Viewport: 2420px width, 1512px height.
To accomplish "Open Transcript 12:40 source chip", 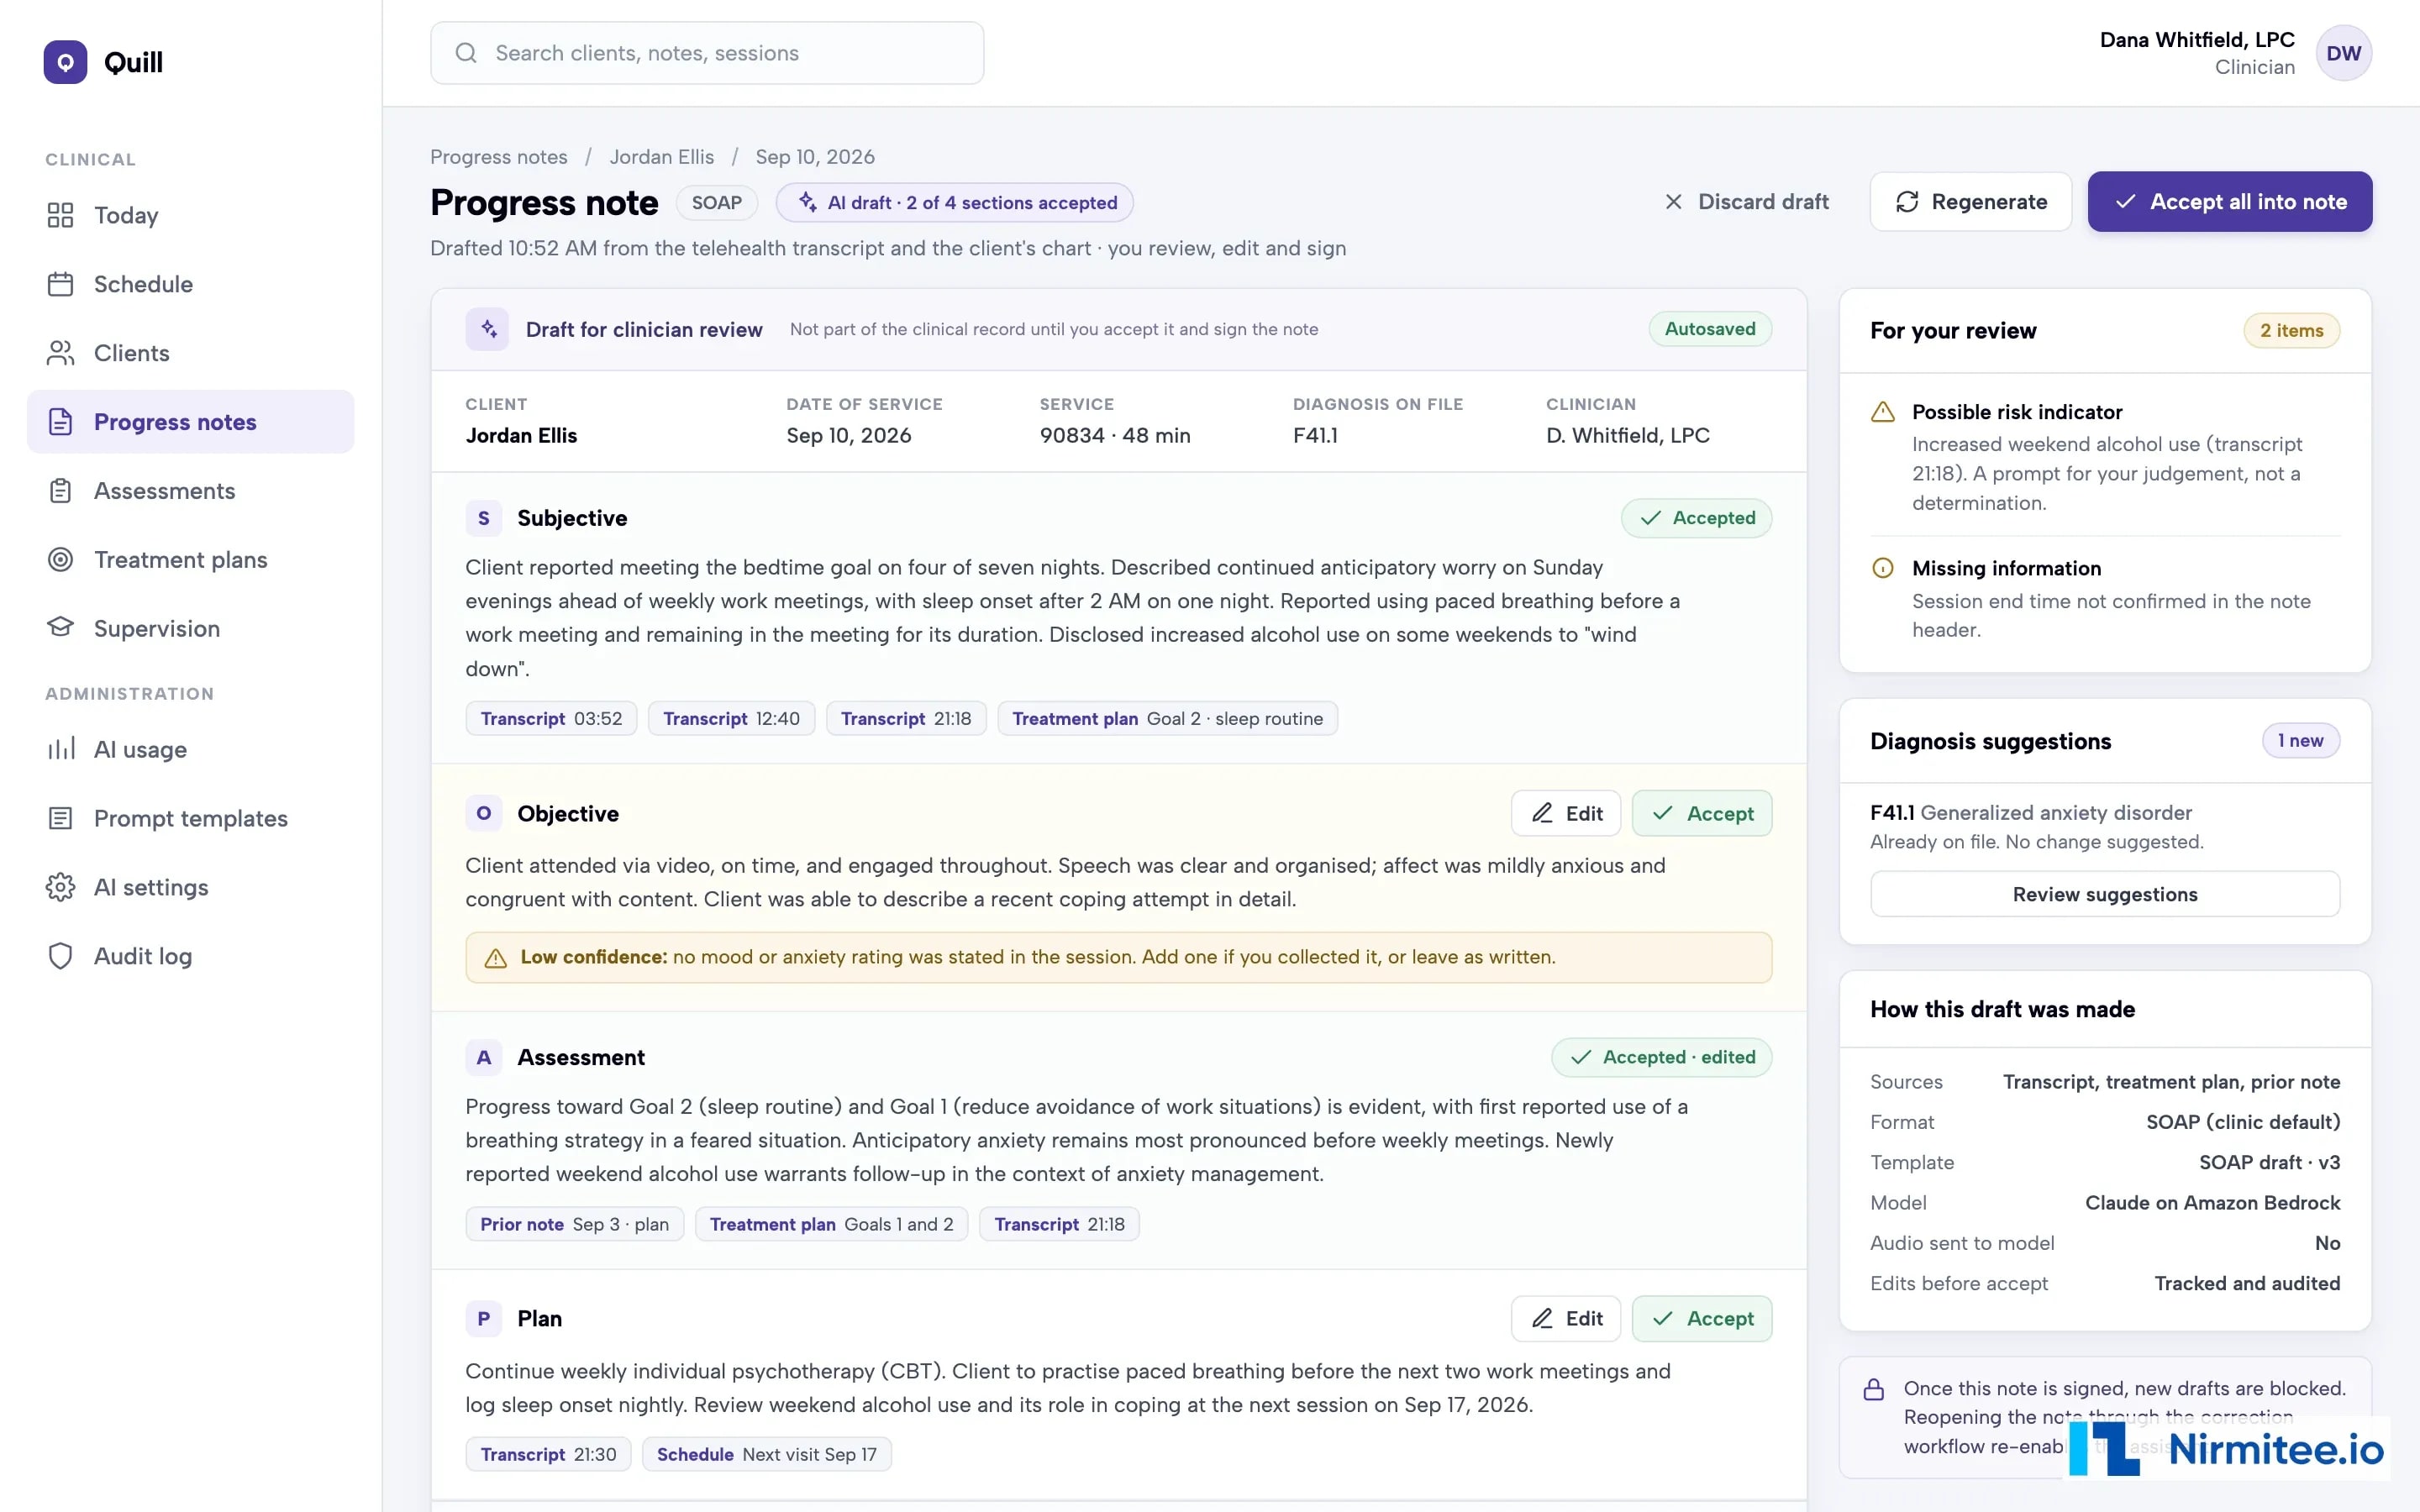I will [732, 718].
